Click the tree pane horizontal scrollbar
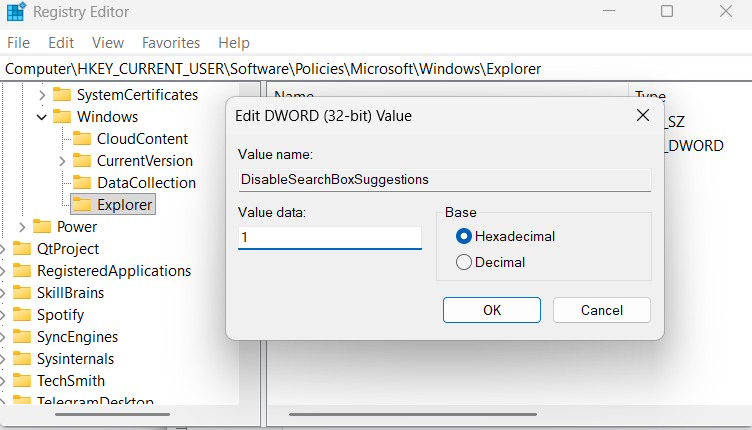The image size is (752, 430). (x=112, y=414)
